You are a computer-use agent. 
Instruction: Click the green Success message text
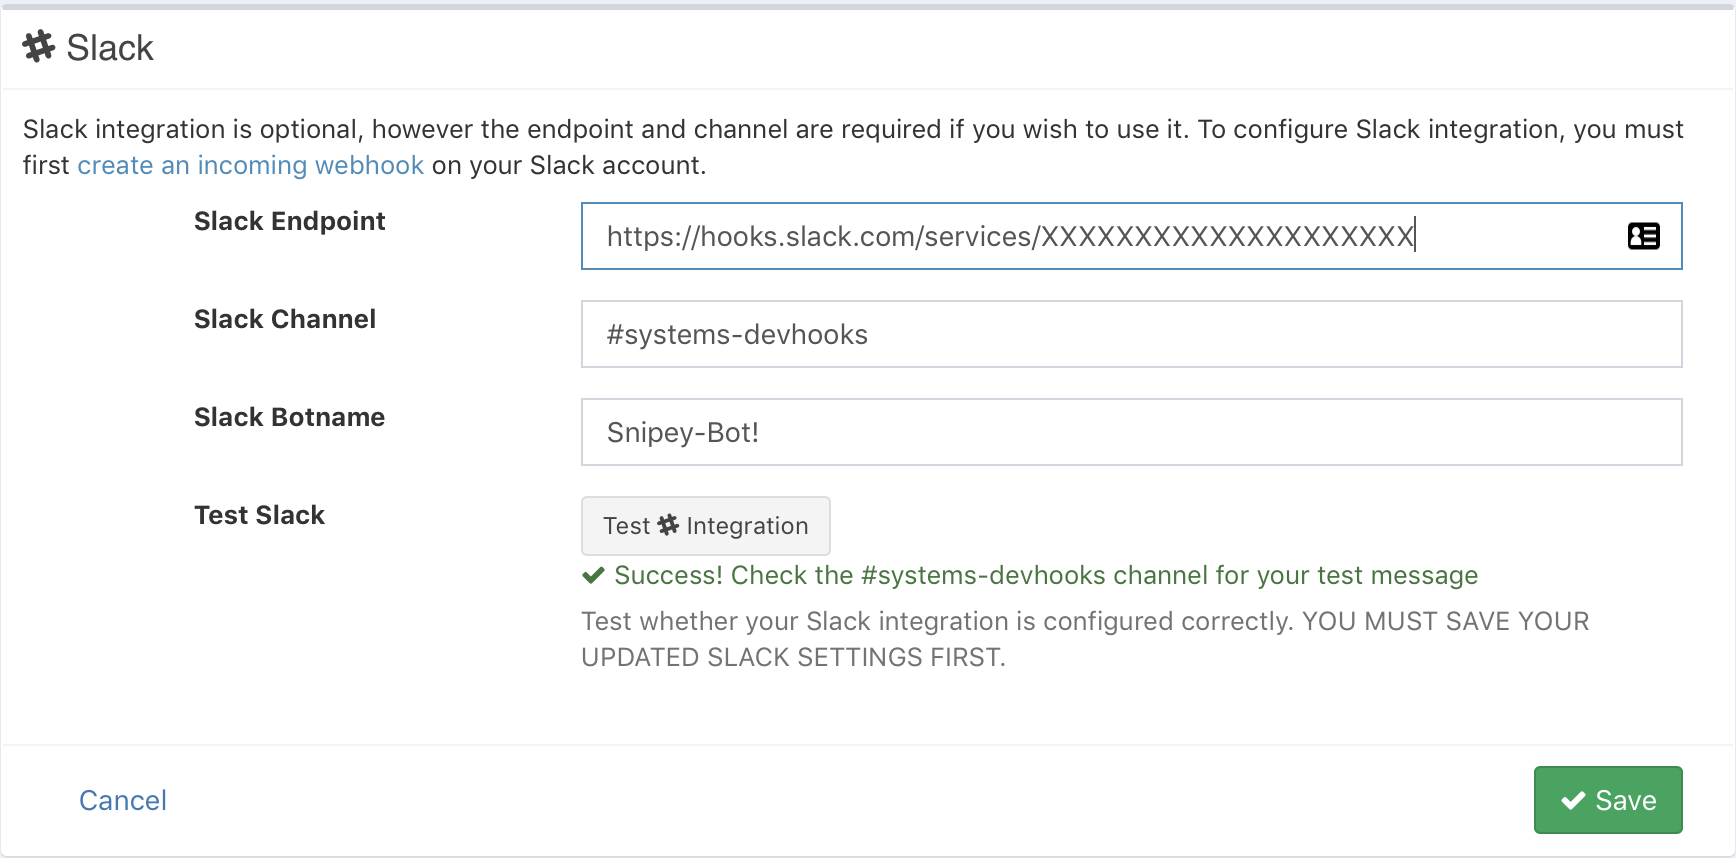pyautogui.click(x=1046, y=575)
